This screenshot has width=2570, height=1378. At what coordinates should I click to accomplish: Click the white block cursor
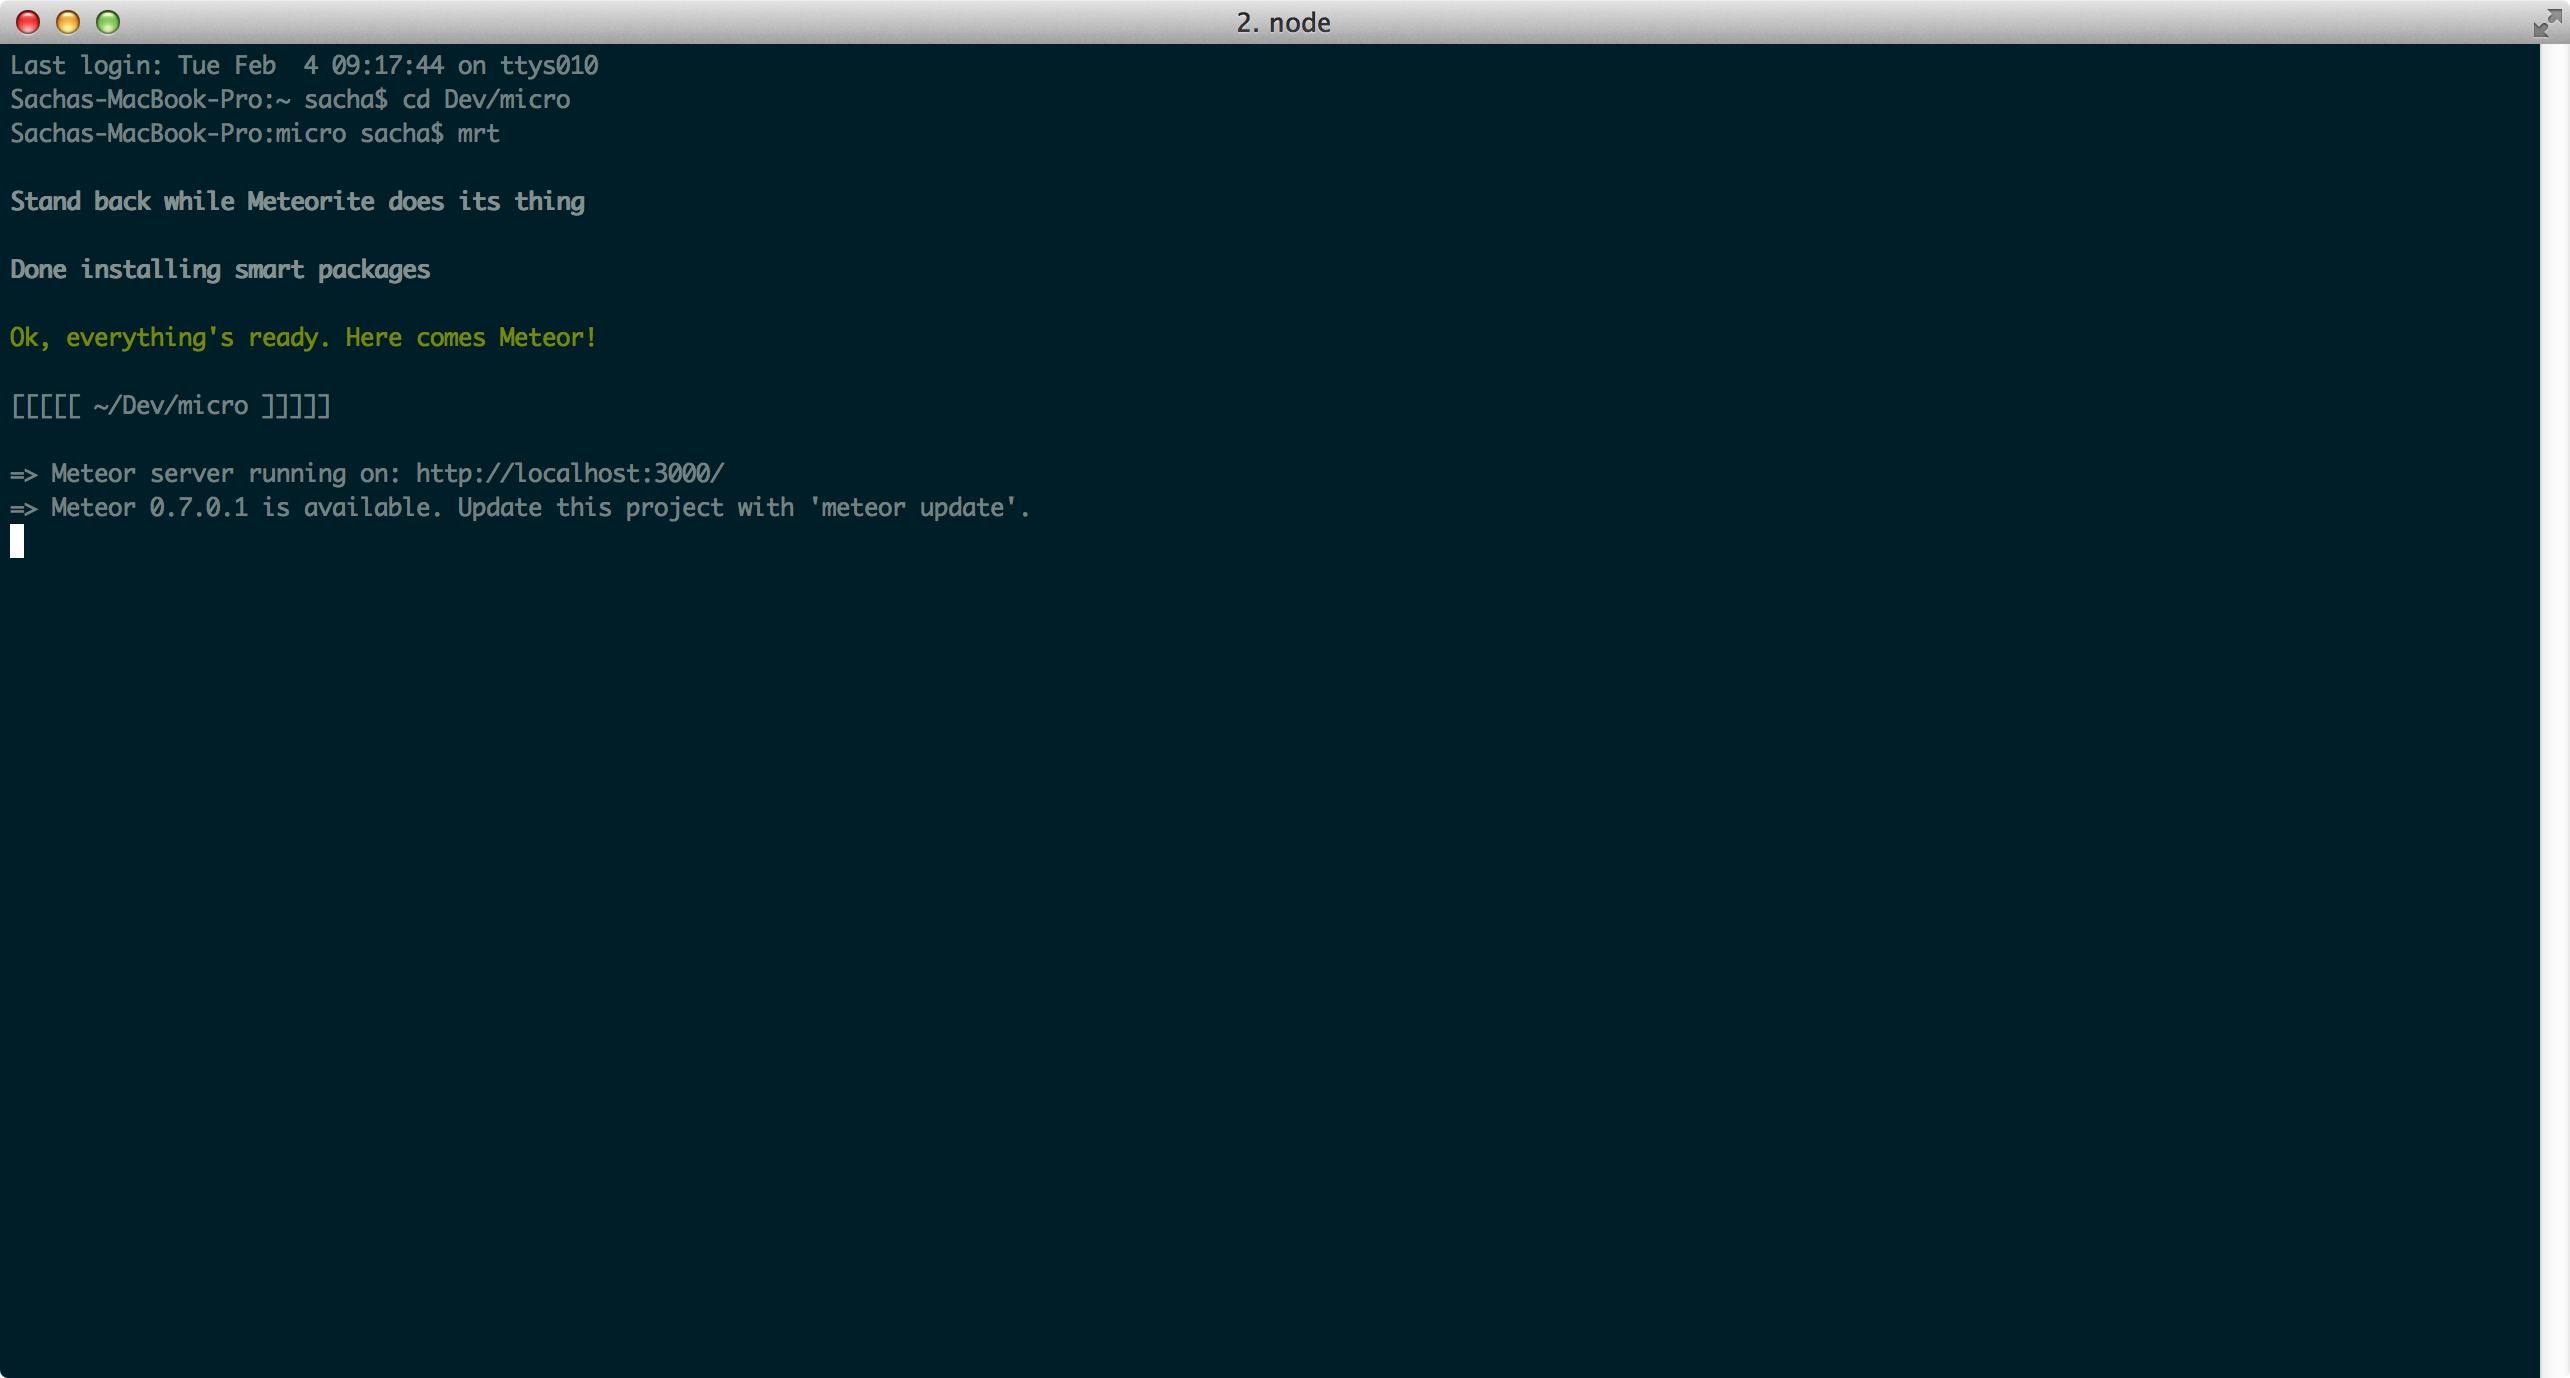click(17, 541)
